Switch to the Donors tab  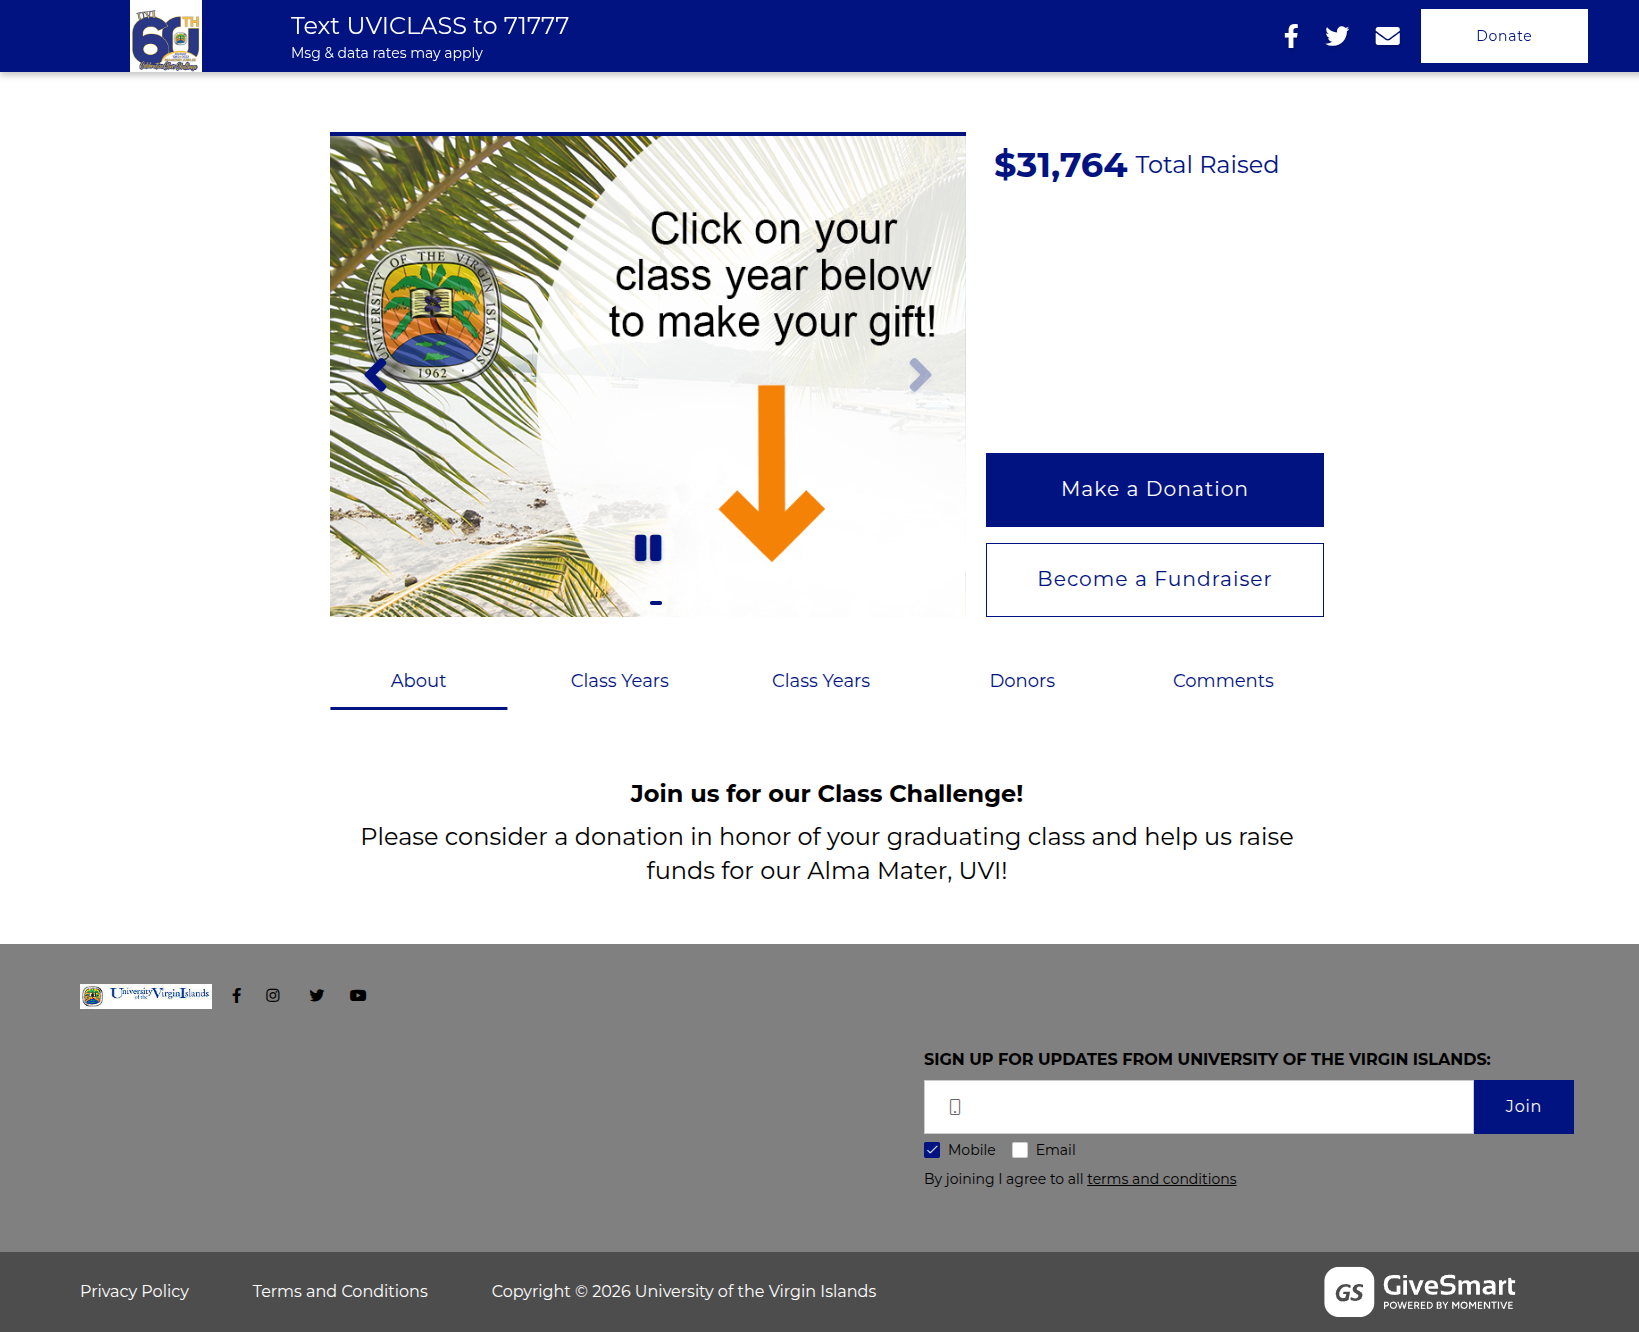pyautogui.click(x=1022, y=681)
